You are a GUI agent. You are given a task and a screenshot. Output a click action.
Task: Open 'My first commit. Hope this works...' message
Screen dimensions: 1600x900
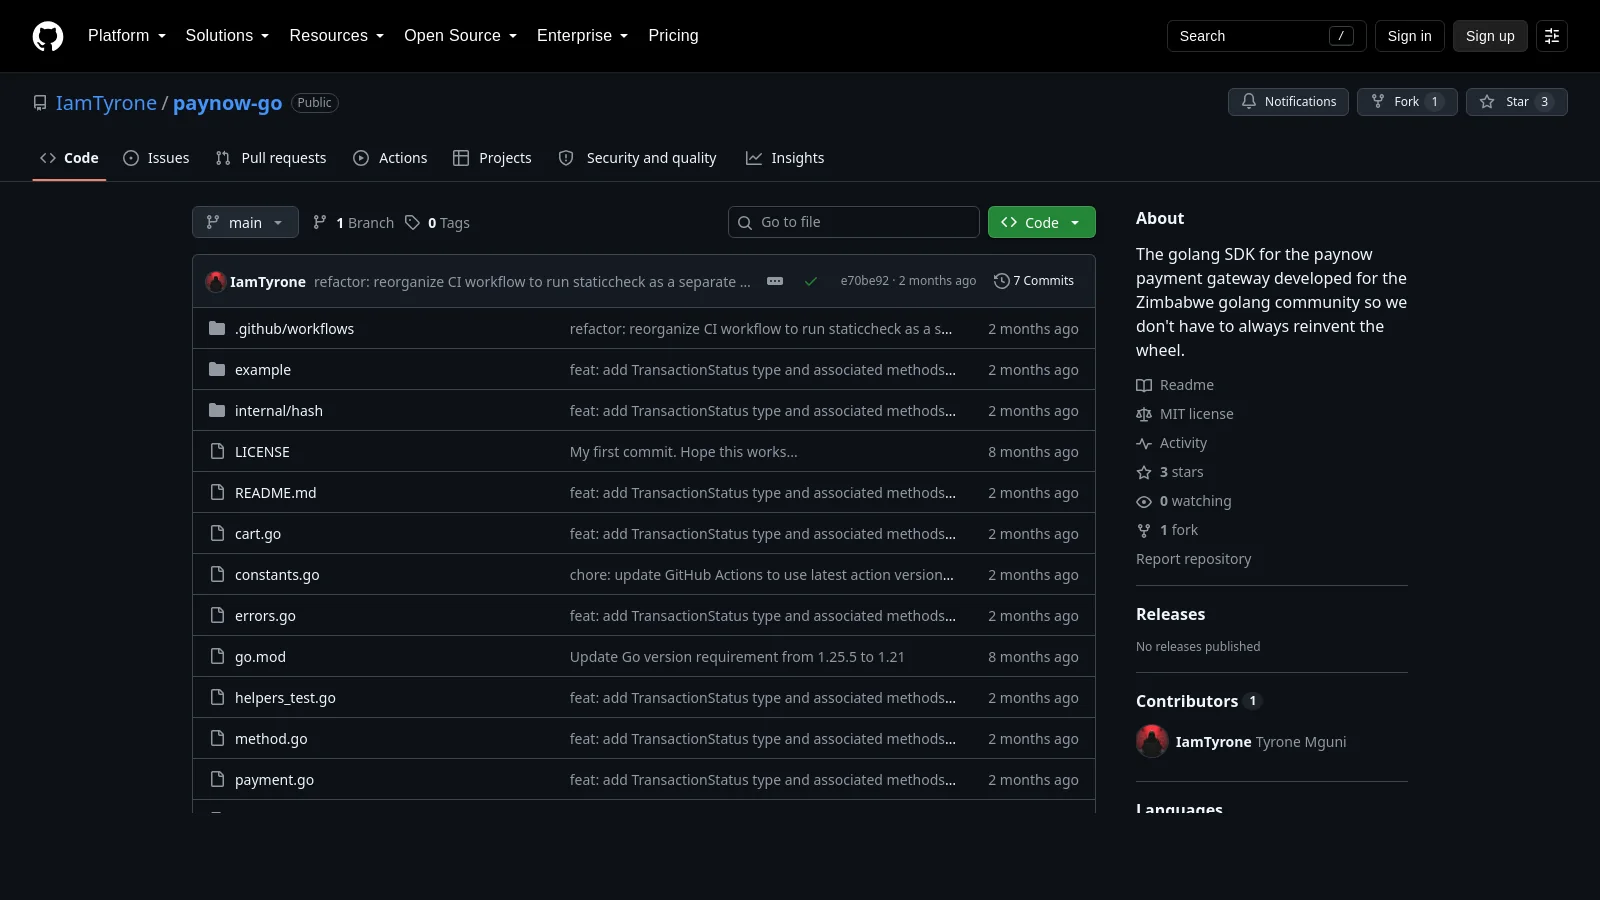pyautogui.click(x=684, y=452)
